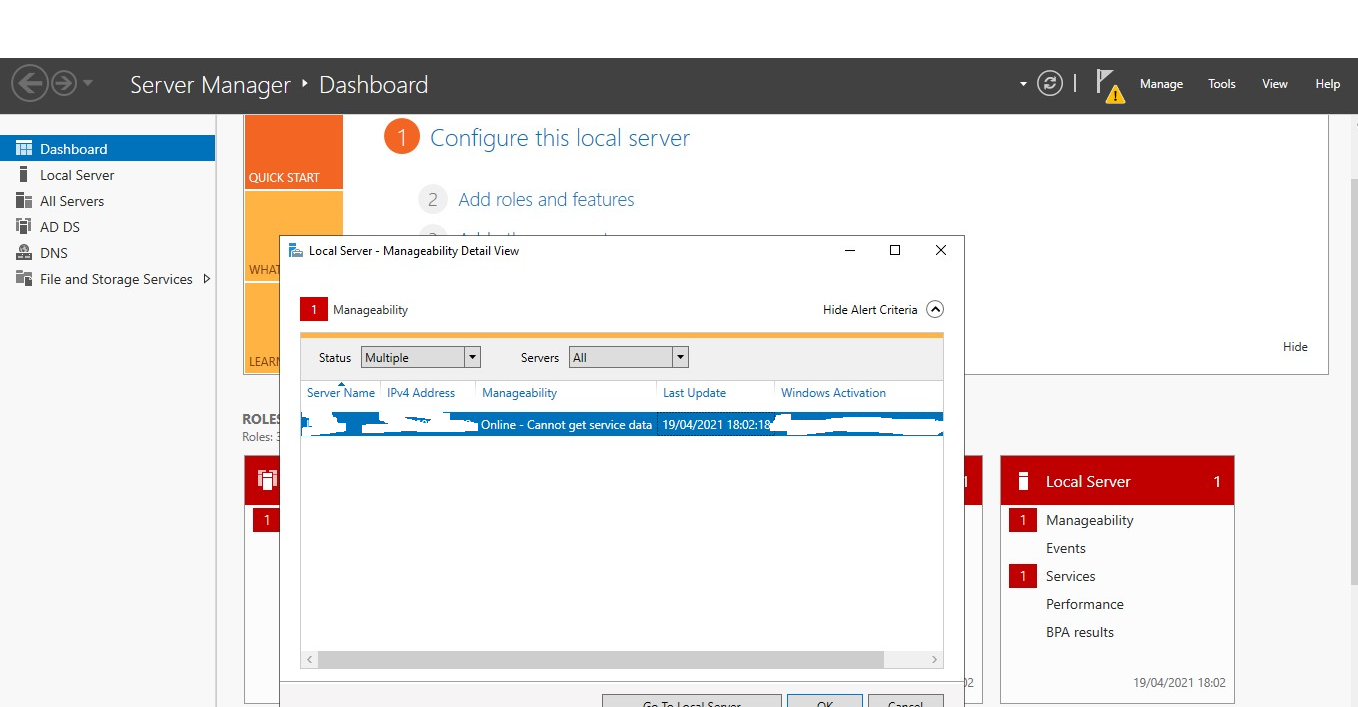Open All Servers in the left navigation

[x=108, y=201]
